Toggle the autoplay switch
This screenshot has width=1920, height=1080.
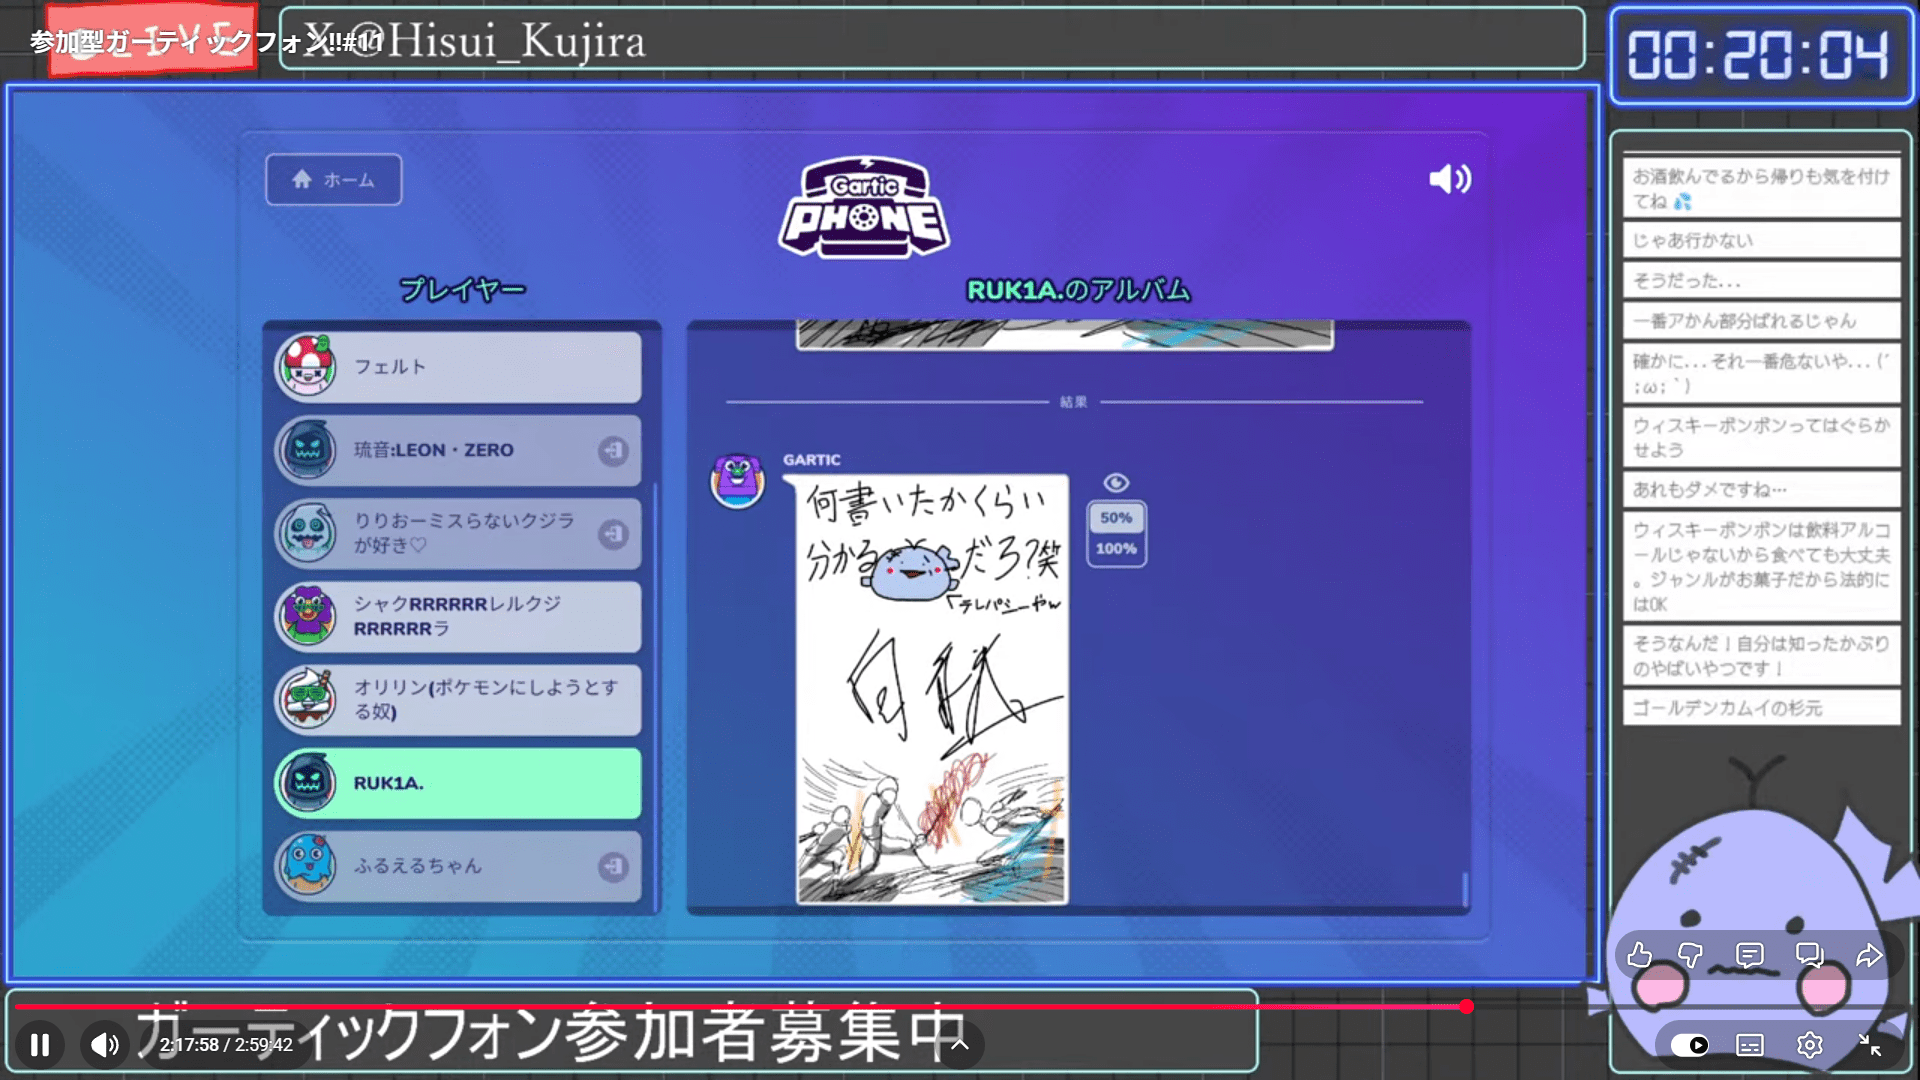[x=1690, y=1045]
